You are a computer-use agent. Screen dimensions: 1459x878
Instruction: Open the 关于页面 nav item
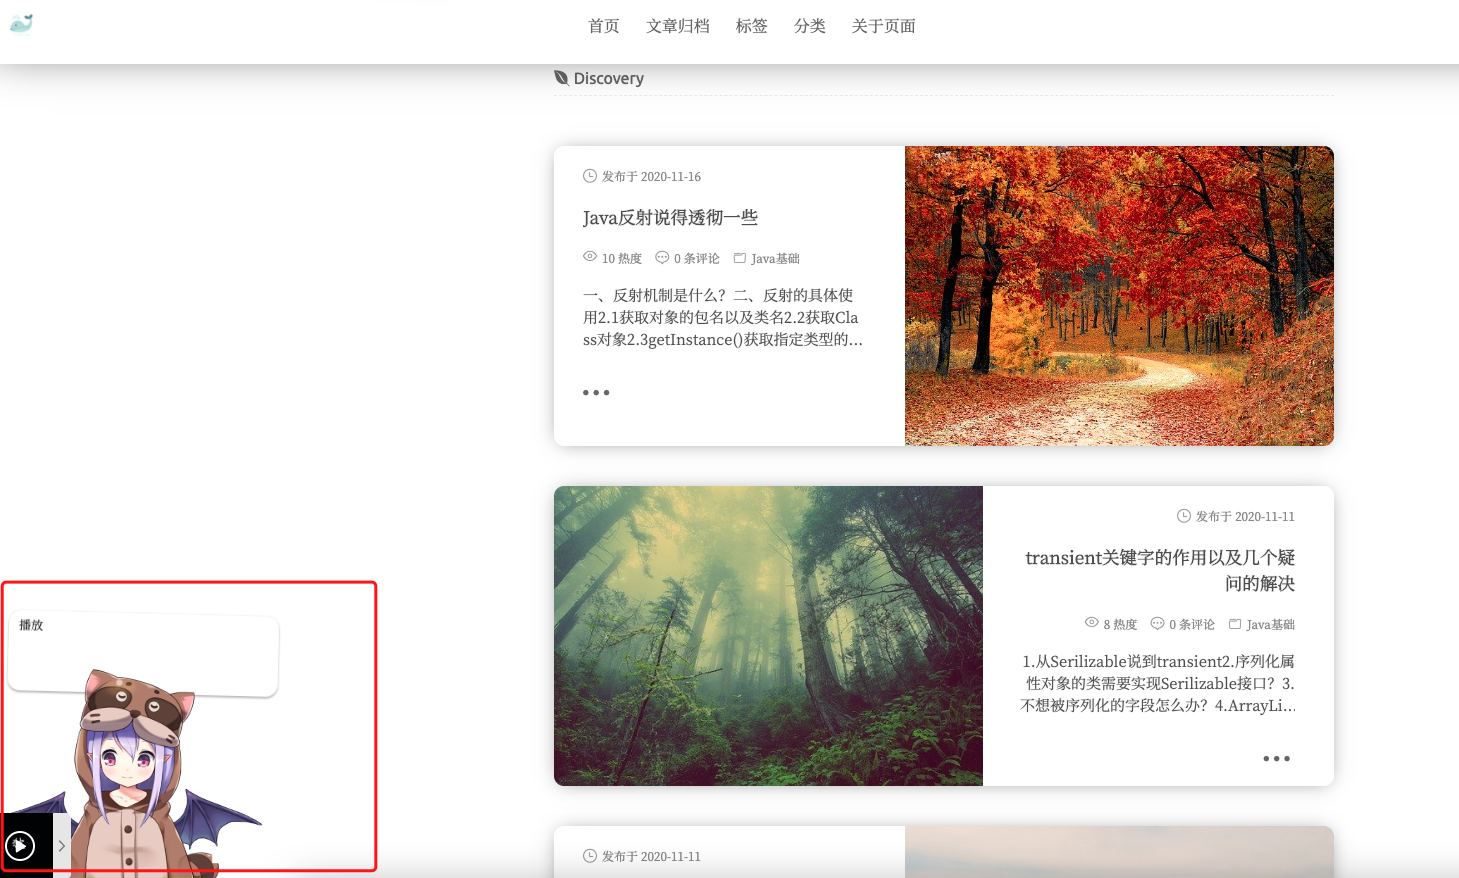pos(883,26)
